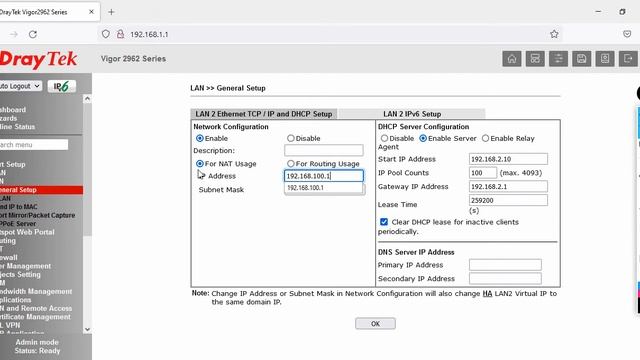Choose For NAT Usage option

pos(200,164)
